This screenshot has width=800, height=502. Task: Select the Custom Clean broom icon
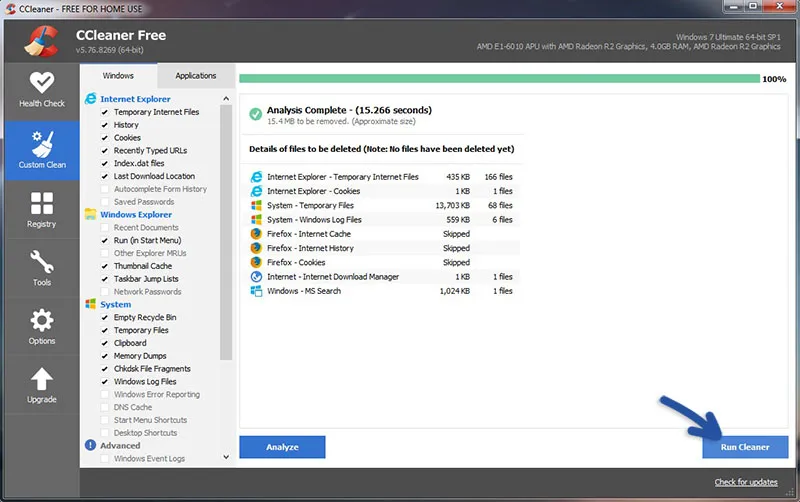[x=42, y=143]
